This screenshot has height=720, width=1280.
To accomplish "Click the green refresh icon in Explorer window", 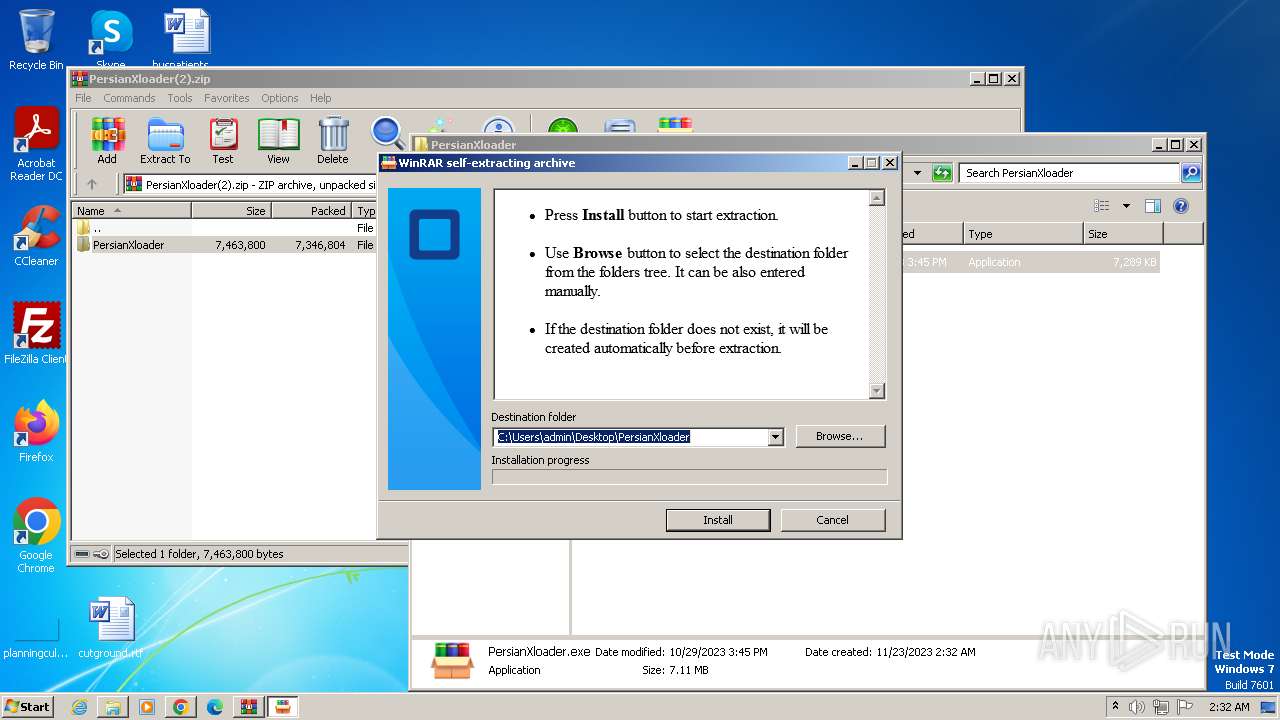I will point(941,173).
